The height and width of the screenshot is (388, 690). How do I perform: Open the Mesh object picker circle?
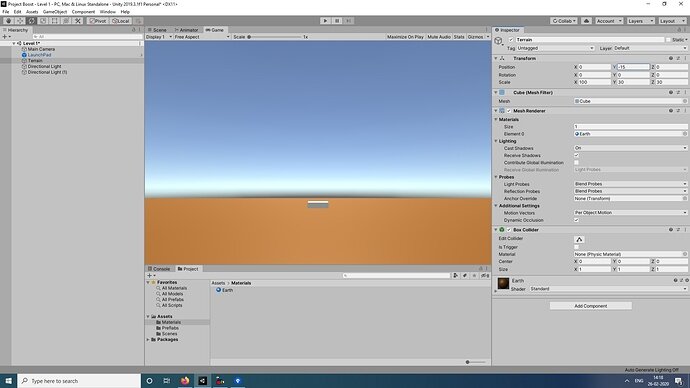click(x=685, y=101)
